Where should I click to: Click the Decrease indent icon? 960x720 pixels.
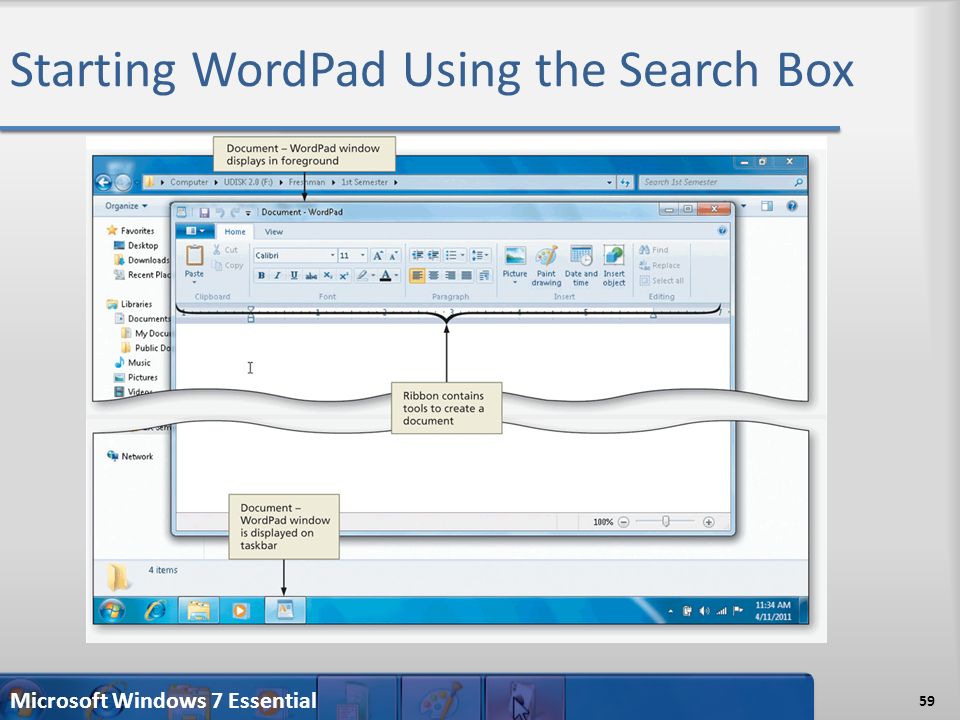coord(417,255)
